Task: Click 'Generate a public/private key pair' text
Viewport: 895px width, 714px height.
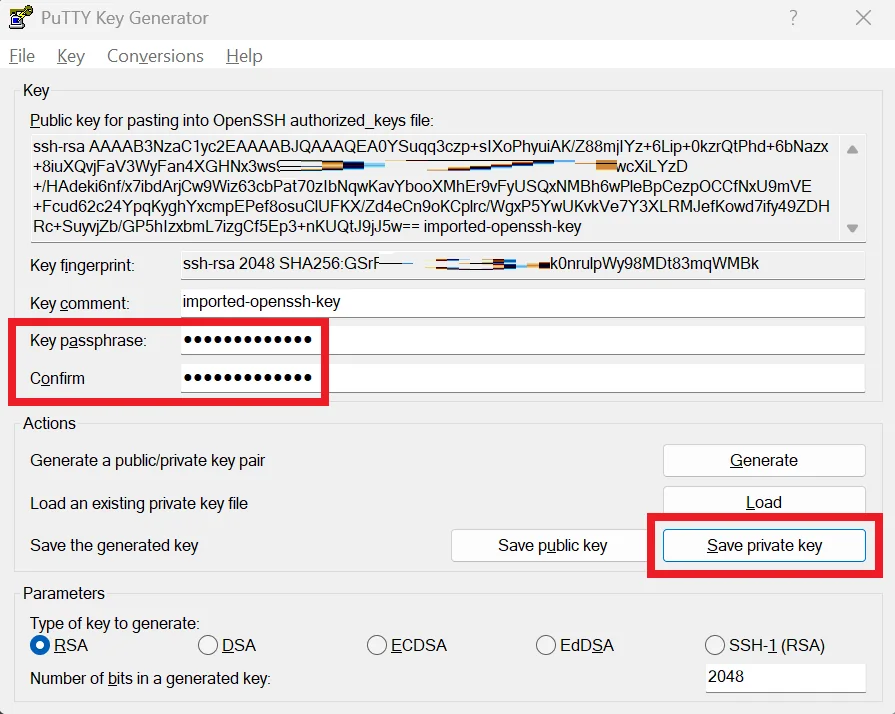Action: 147,461
